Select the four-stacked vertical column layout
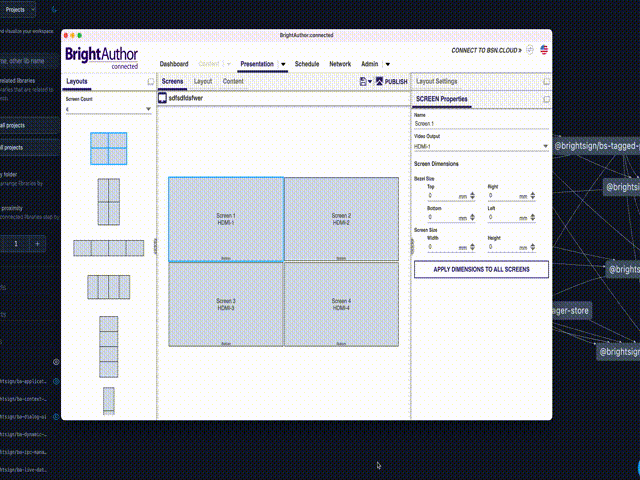 (109, 347)
